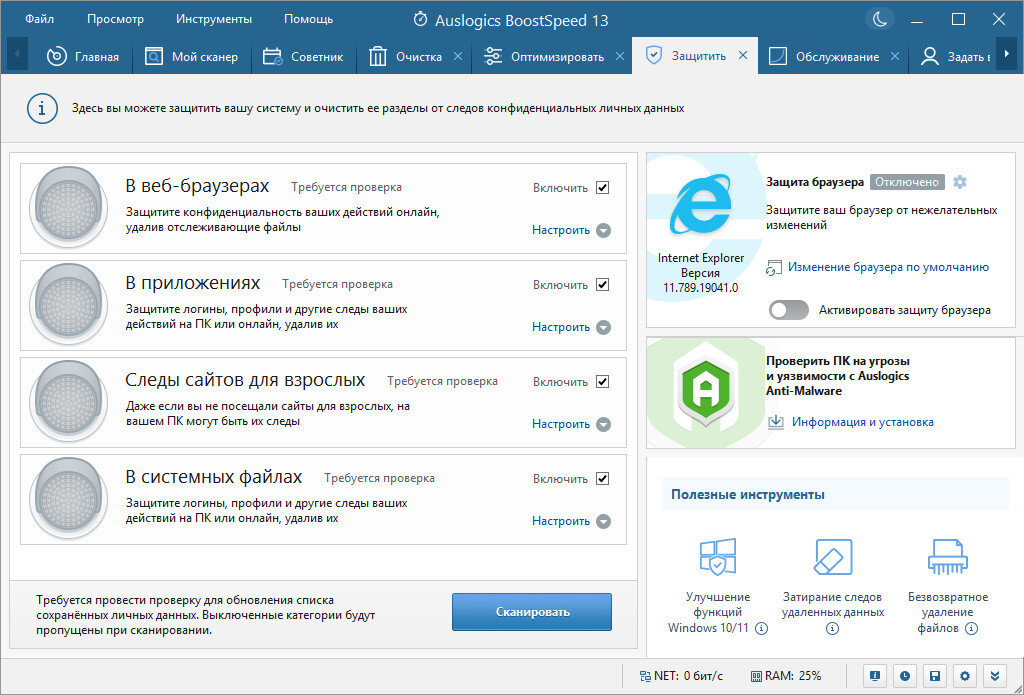Open the Помощь menu
Viewport: 1024px width, 695px height.
click(x=308, y=20)
